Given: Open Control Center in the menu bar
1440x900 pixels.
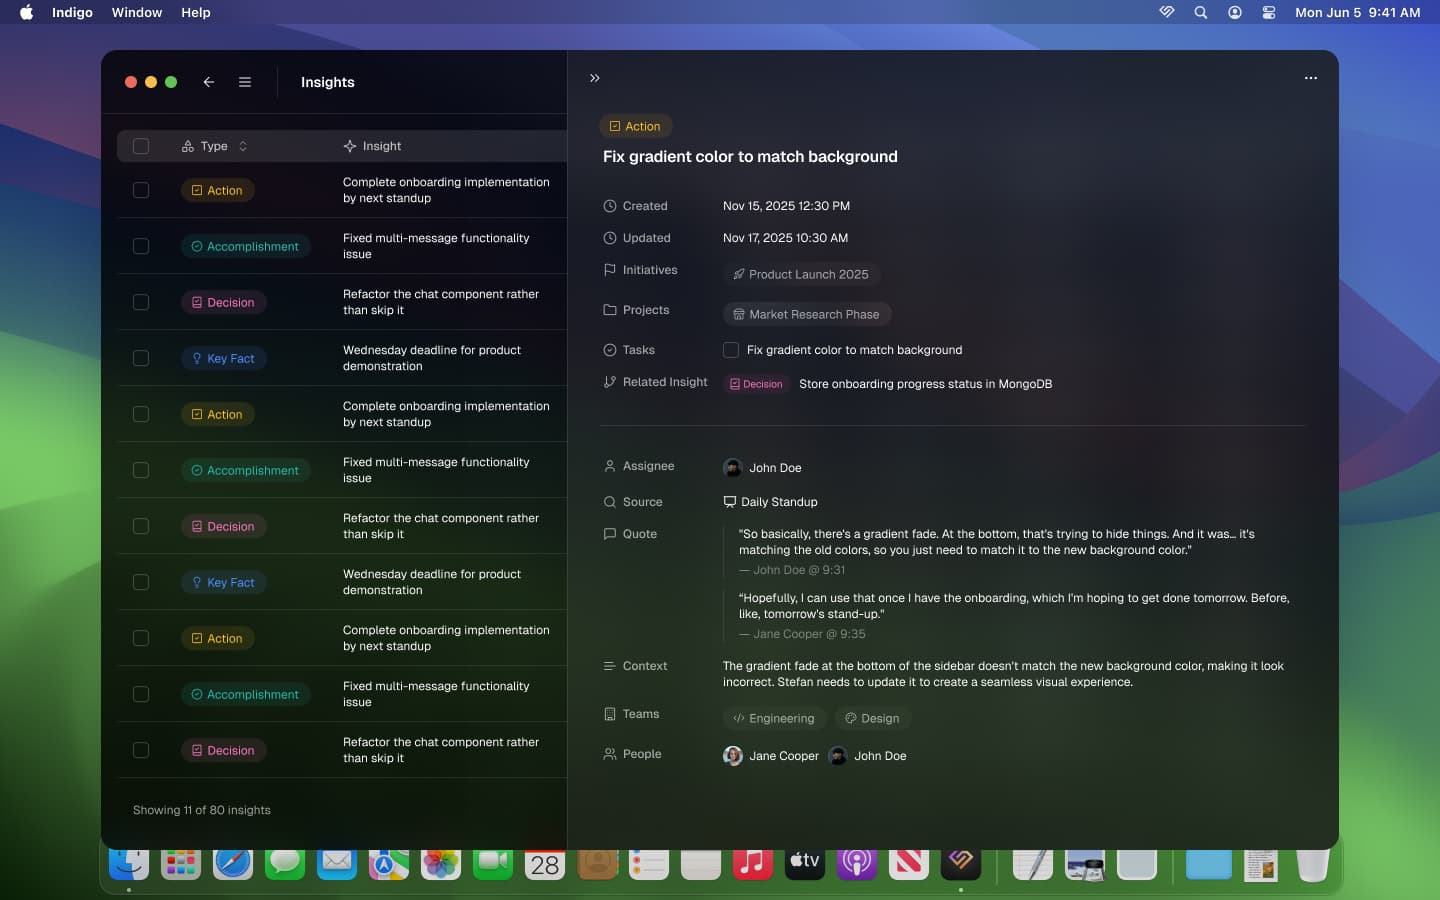Looking at the screenshot, I should 1269,13.
